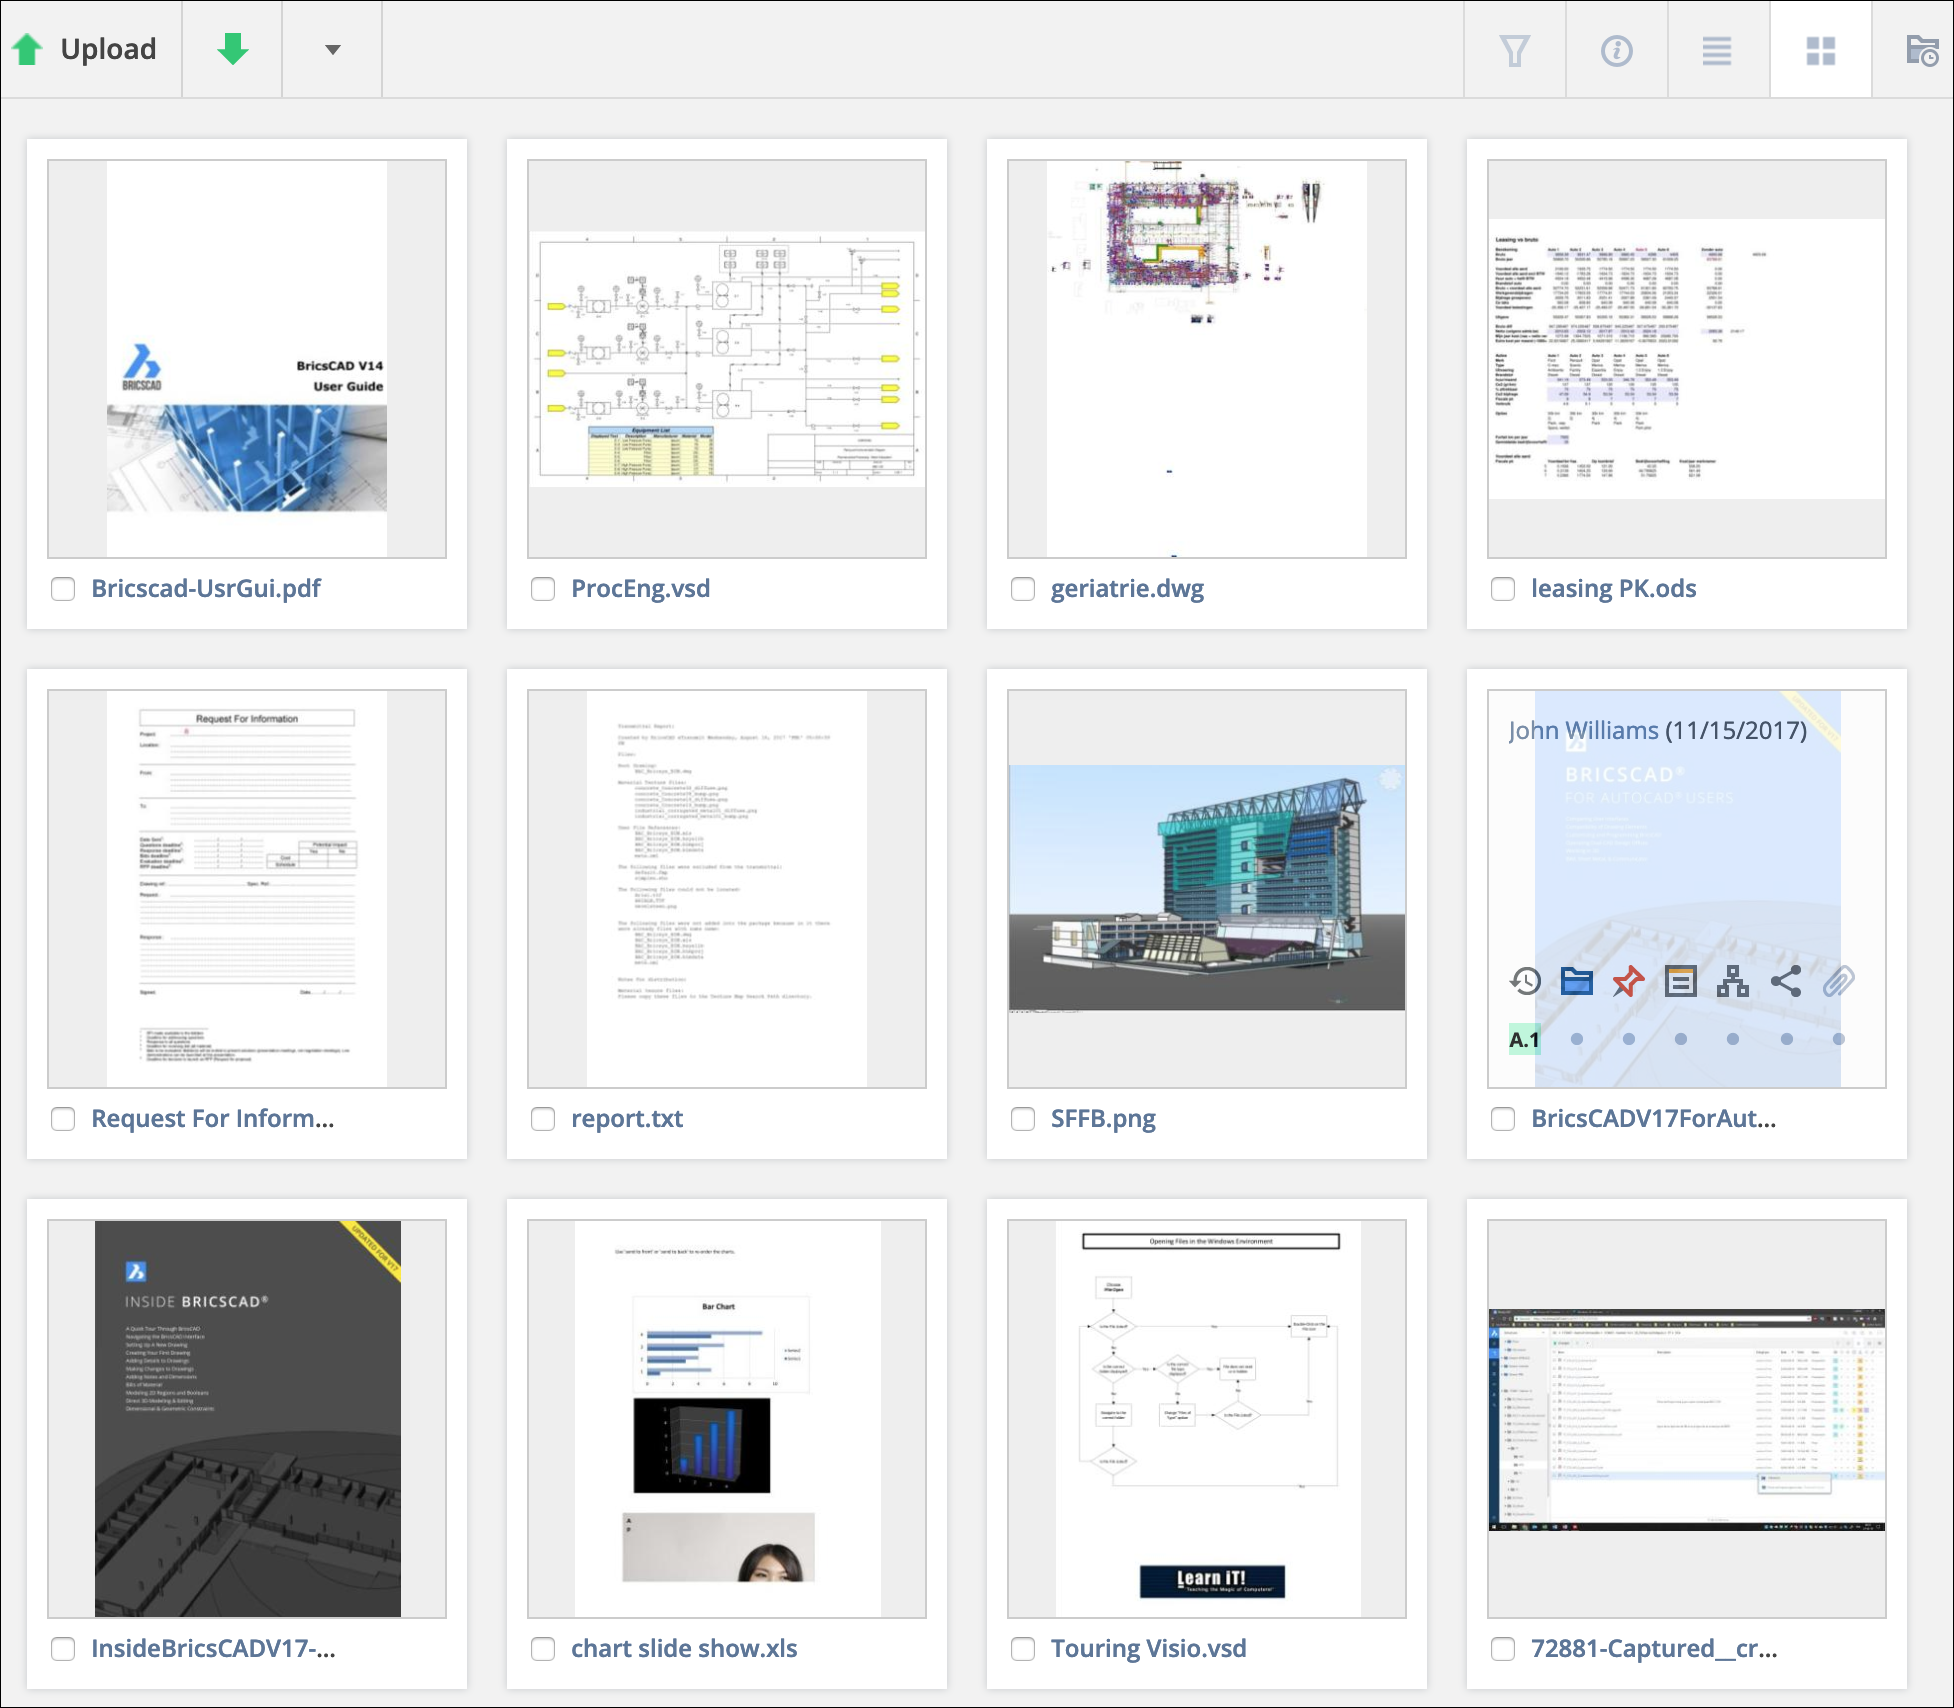Viewport: 1954px width, 1708px height.
Task: Select the chart slide show.xls checkbox
Action: [543, 1649]
